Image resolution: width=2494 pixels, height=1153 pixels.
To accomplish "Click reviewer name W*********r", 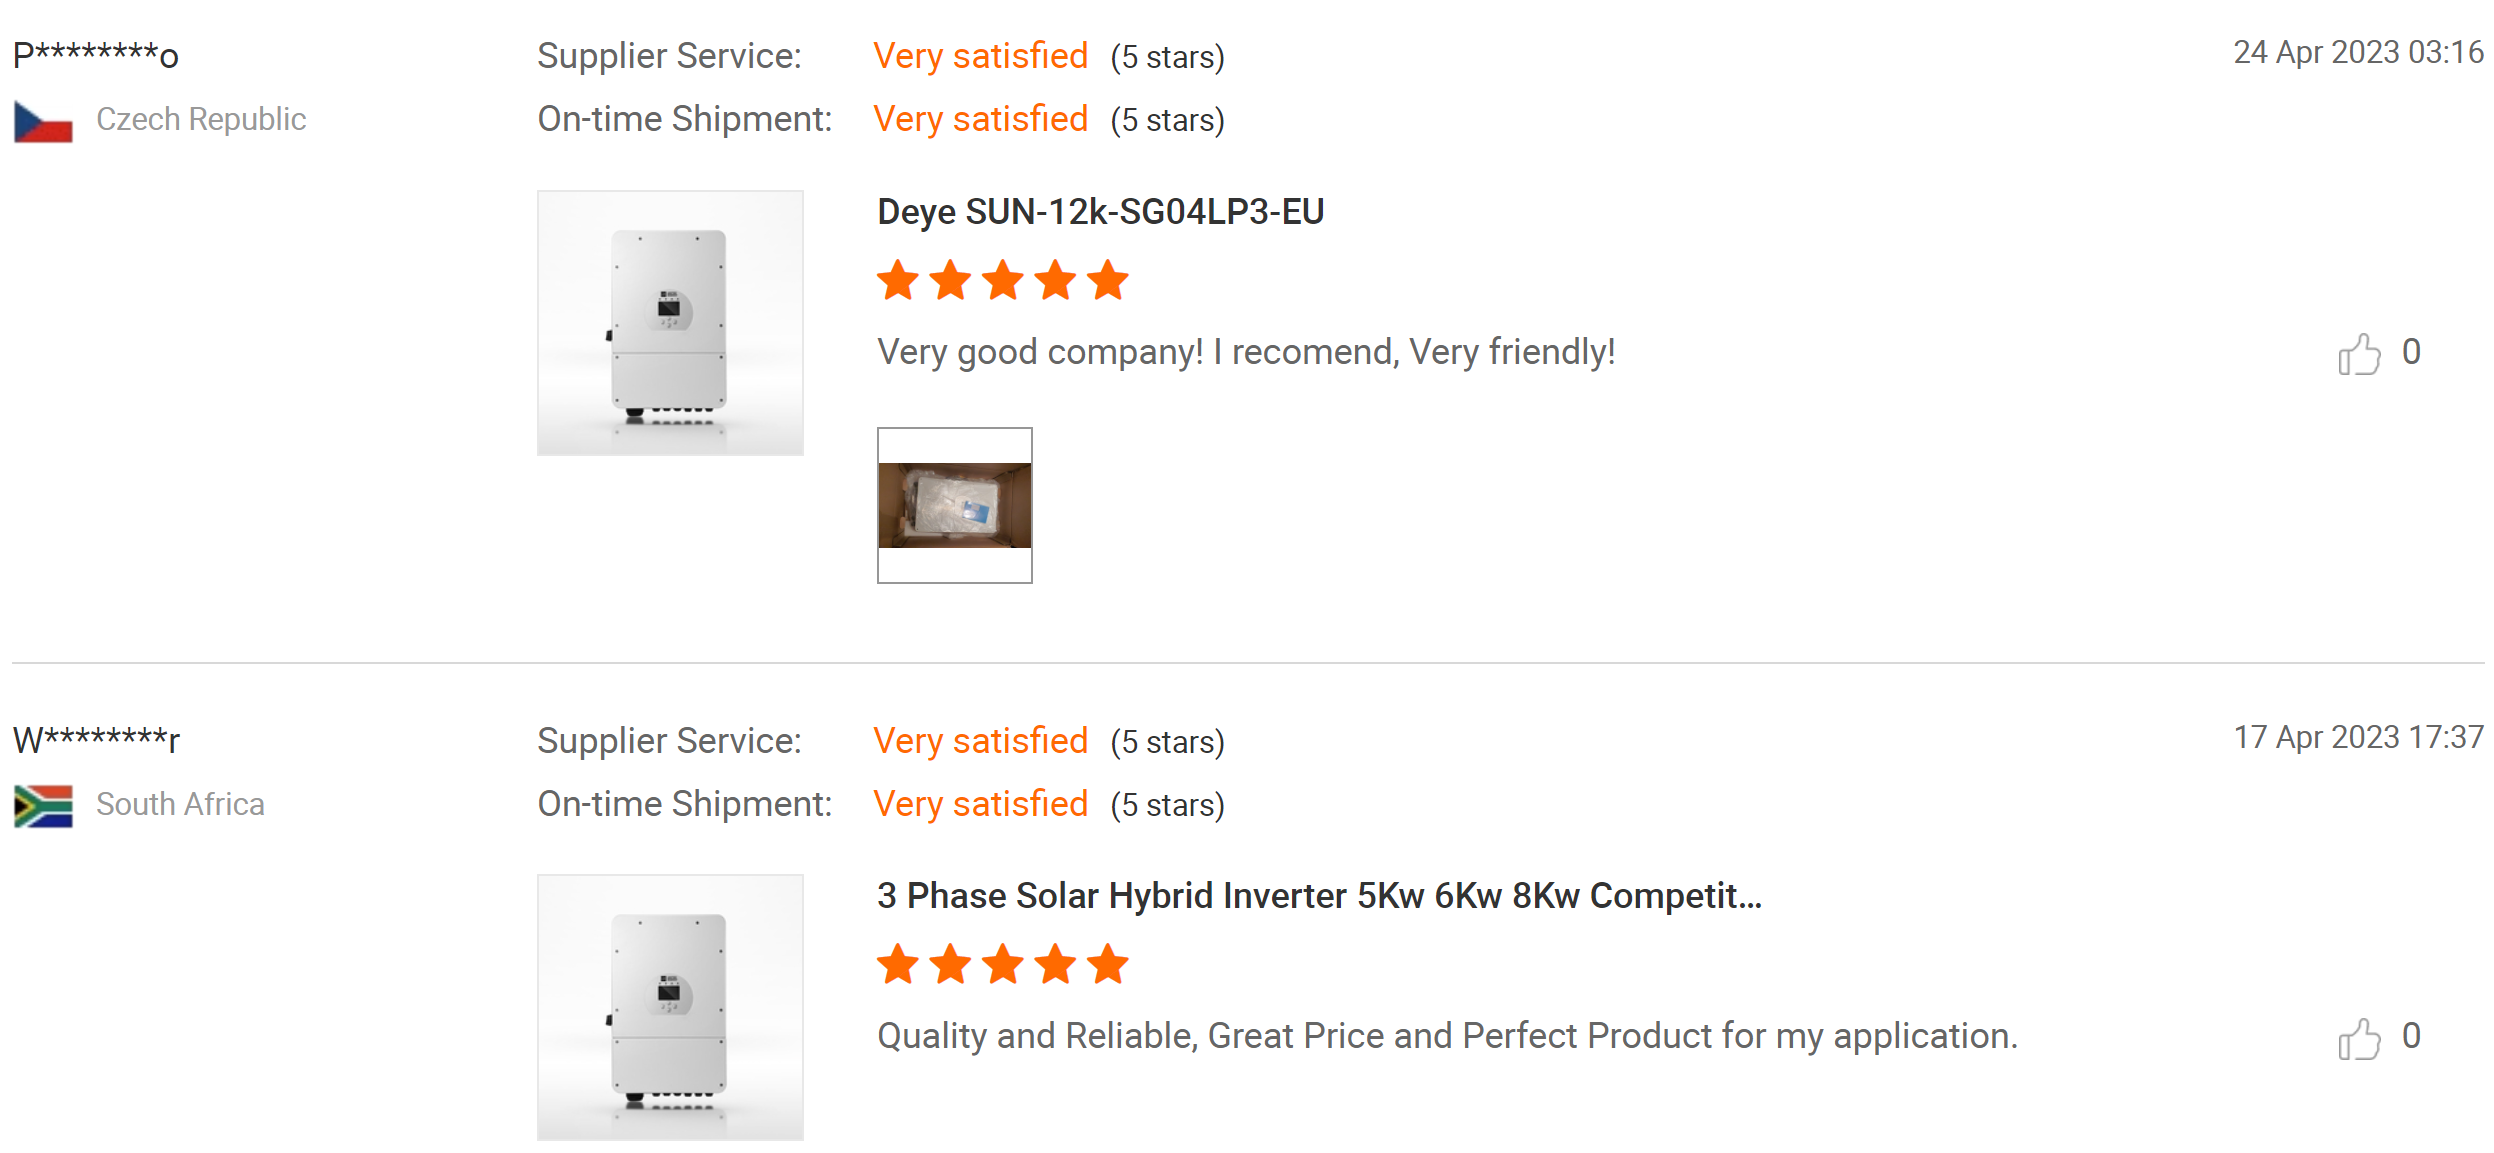I will pyautogui.click(x=96, y=741).
